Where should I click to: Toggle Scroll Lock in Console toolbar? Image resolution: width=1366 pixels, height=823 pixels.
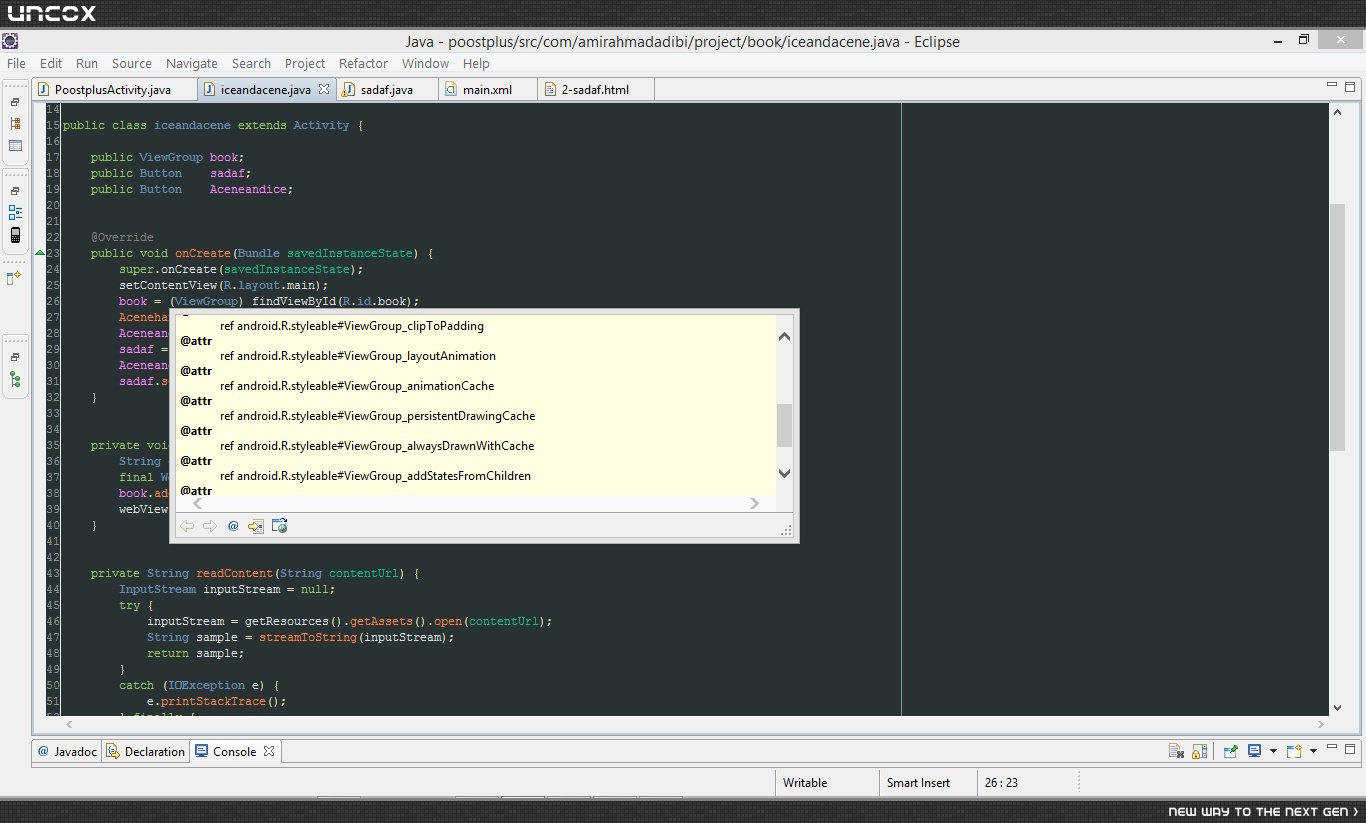click(1200, 751)
